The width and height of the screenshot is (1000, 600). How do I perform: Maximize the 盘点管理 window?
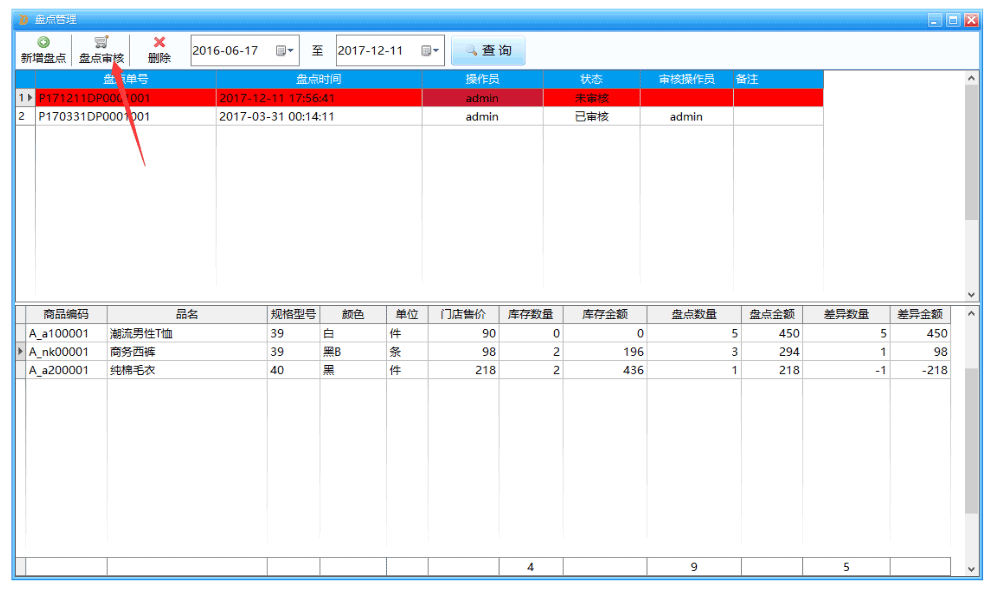coord(953,20)
